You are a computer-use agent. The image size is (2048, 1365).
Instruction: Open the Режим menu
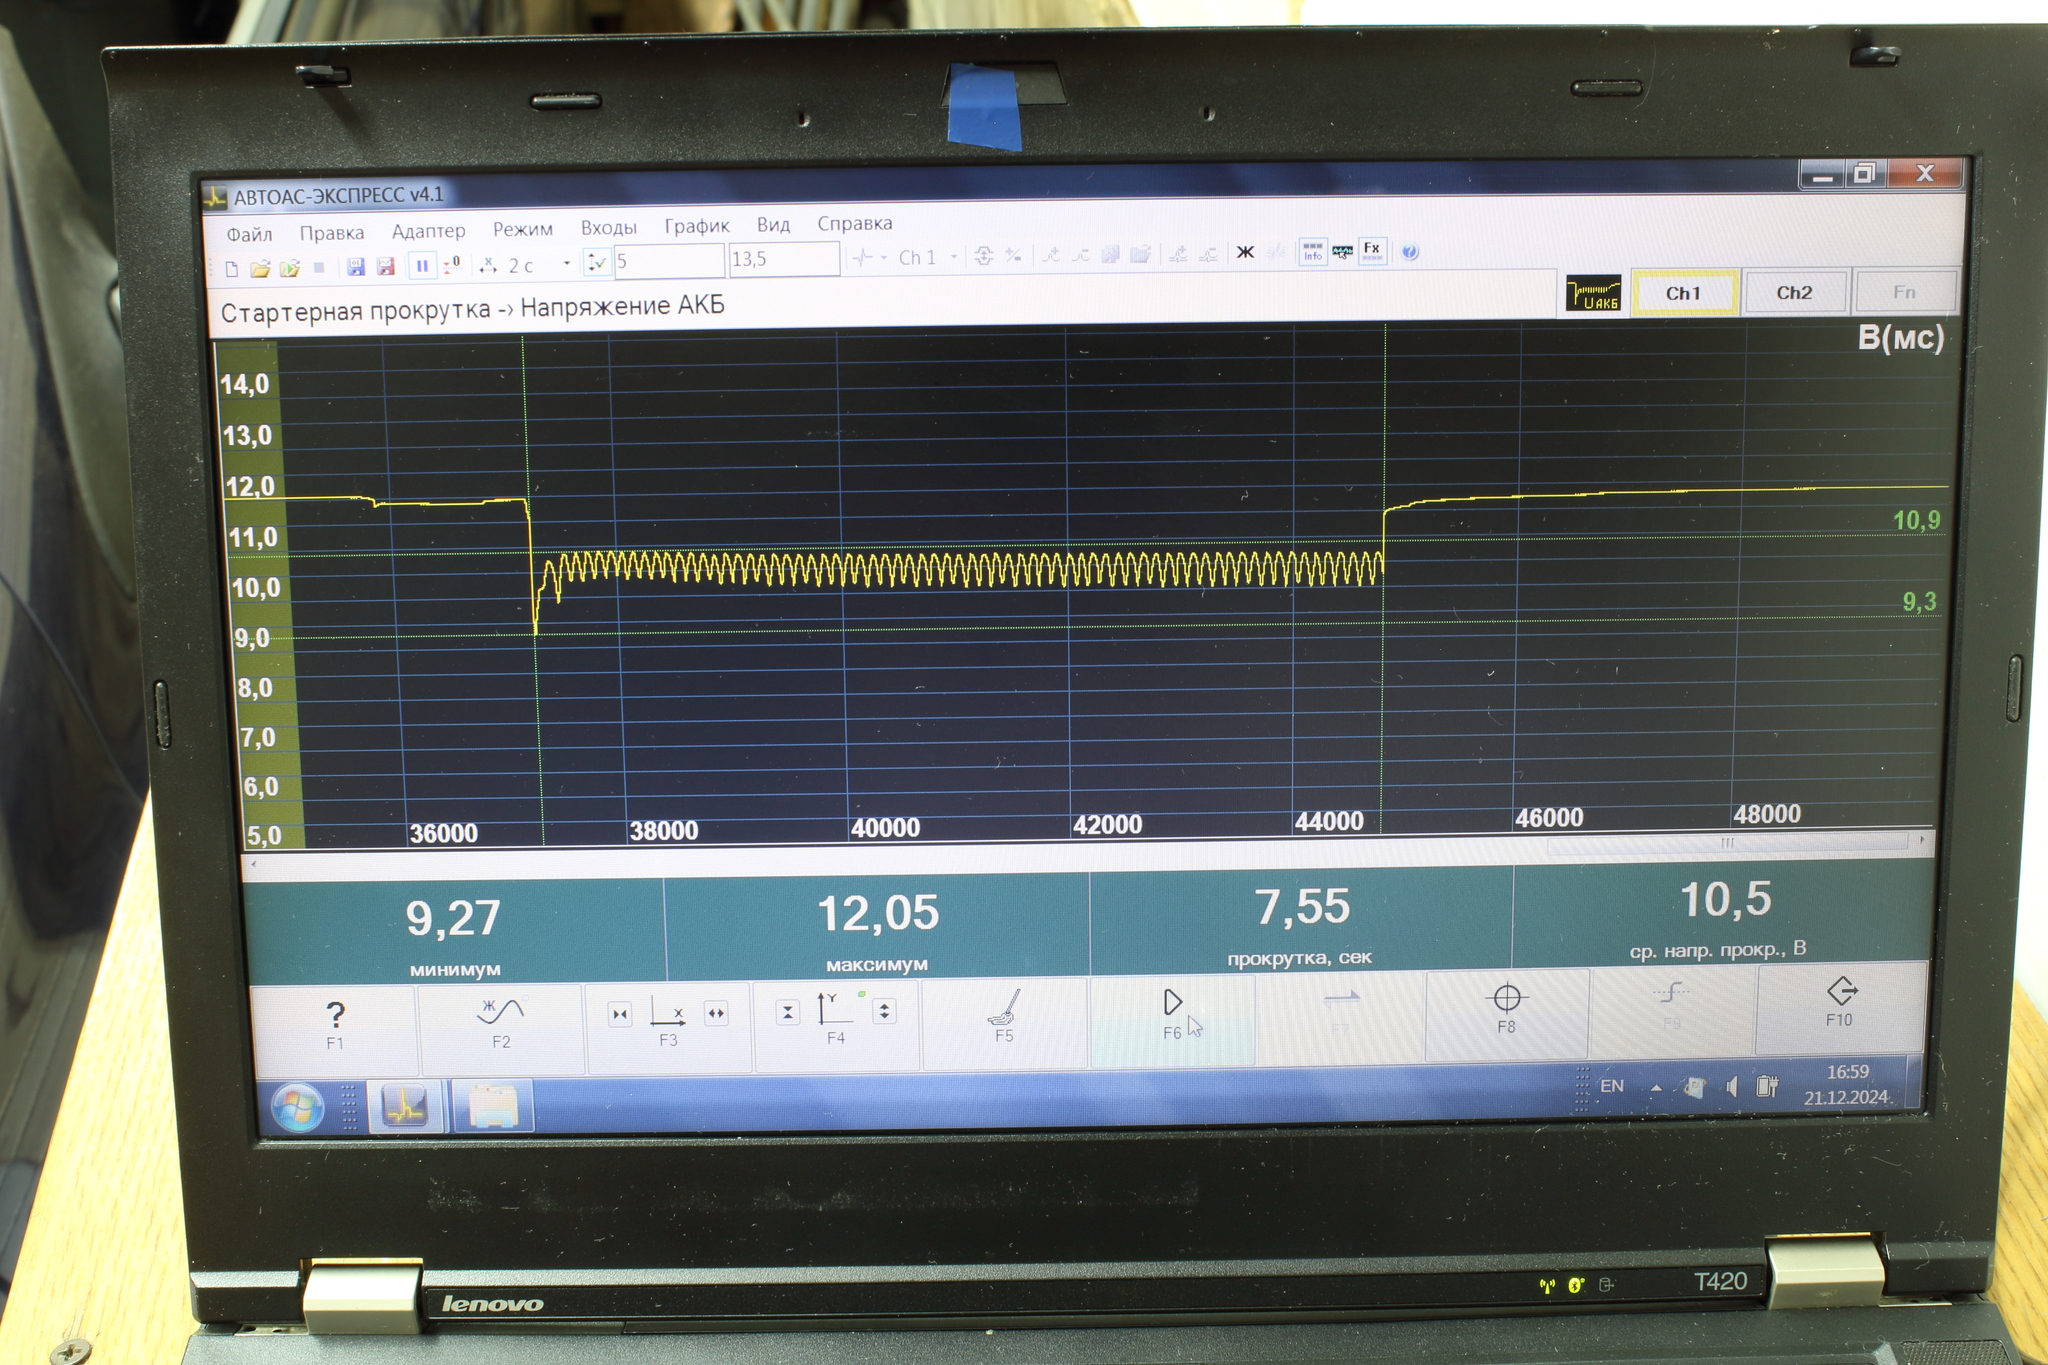coord(522,229)
